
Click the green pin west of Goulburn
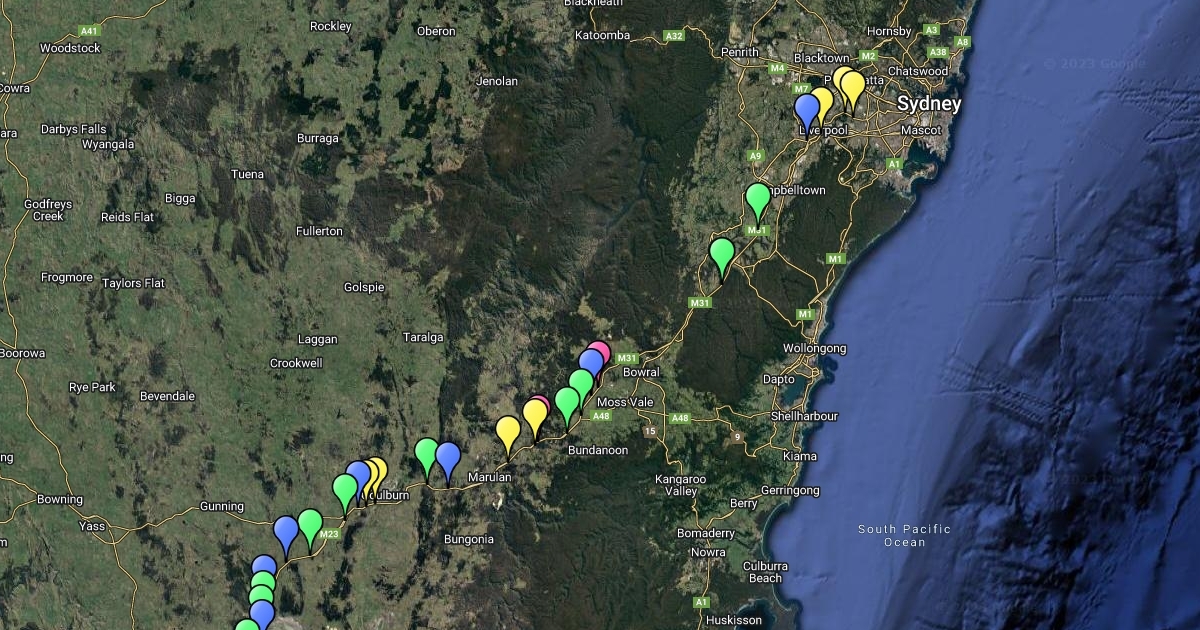pos(345,490)
